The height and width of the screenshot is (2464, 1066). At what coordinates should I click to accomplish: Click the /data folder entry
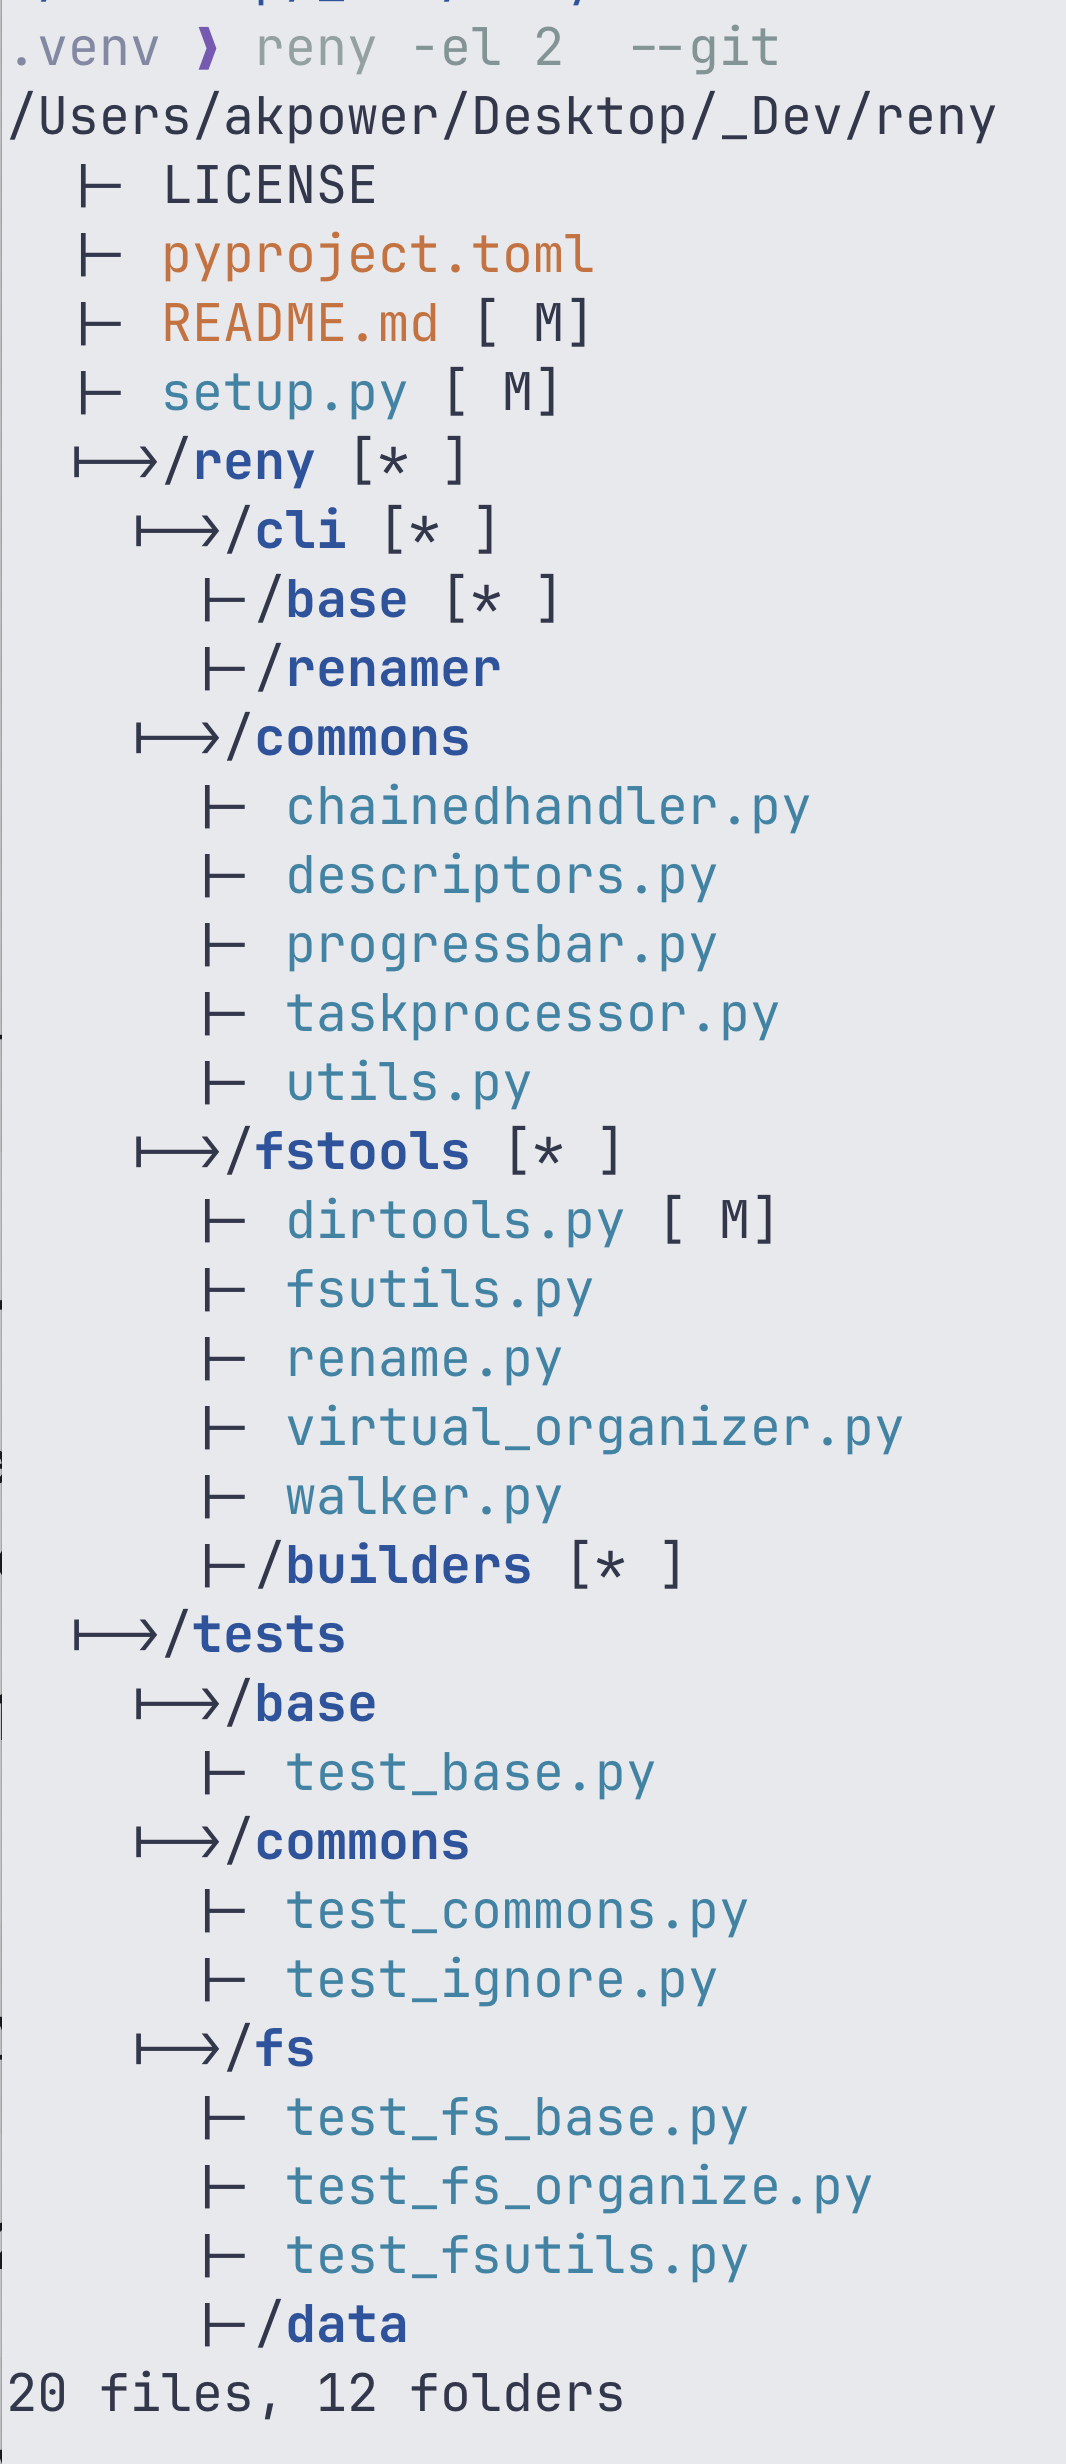pyautogui.click(x=332, y=2325)
